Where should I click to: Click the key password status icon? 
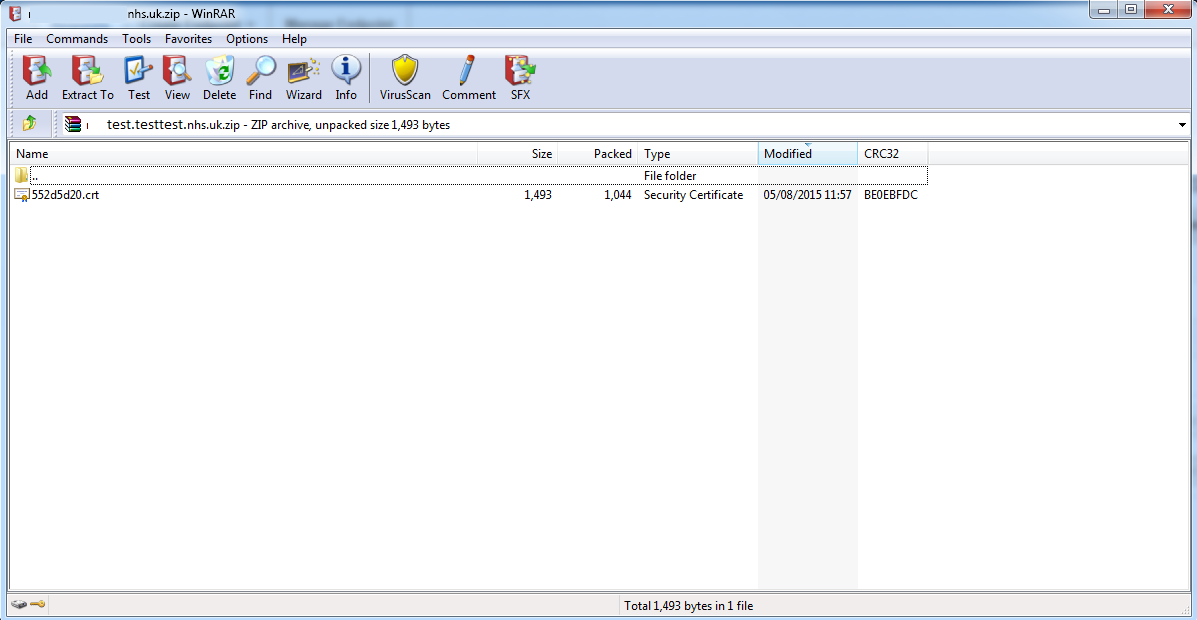coord(37,604)
